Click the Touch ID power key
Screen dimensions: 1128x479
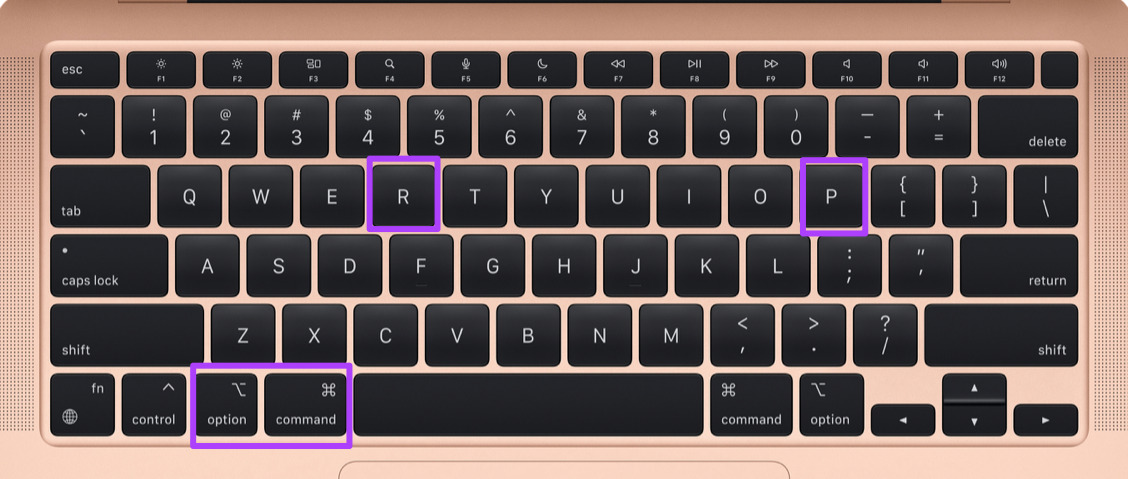1060,70
